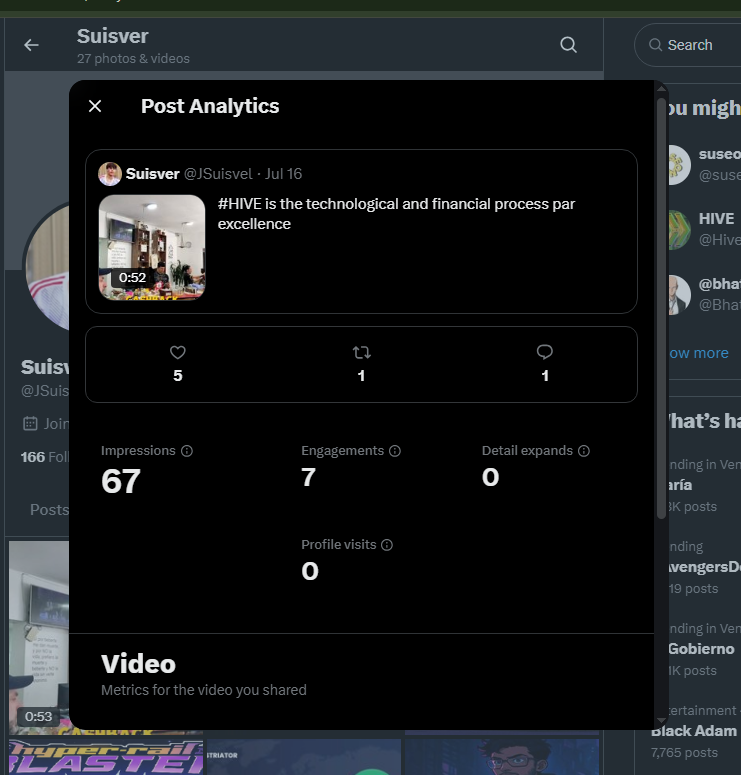Open the Black Adam trending topic

(694, 731)
